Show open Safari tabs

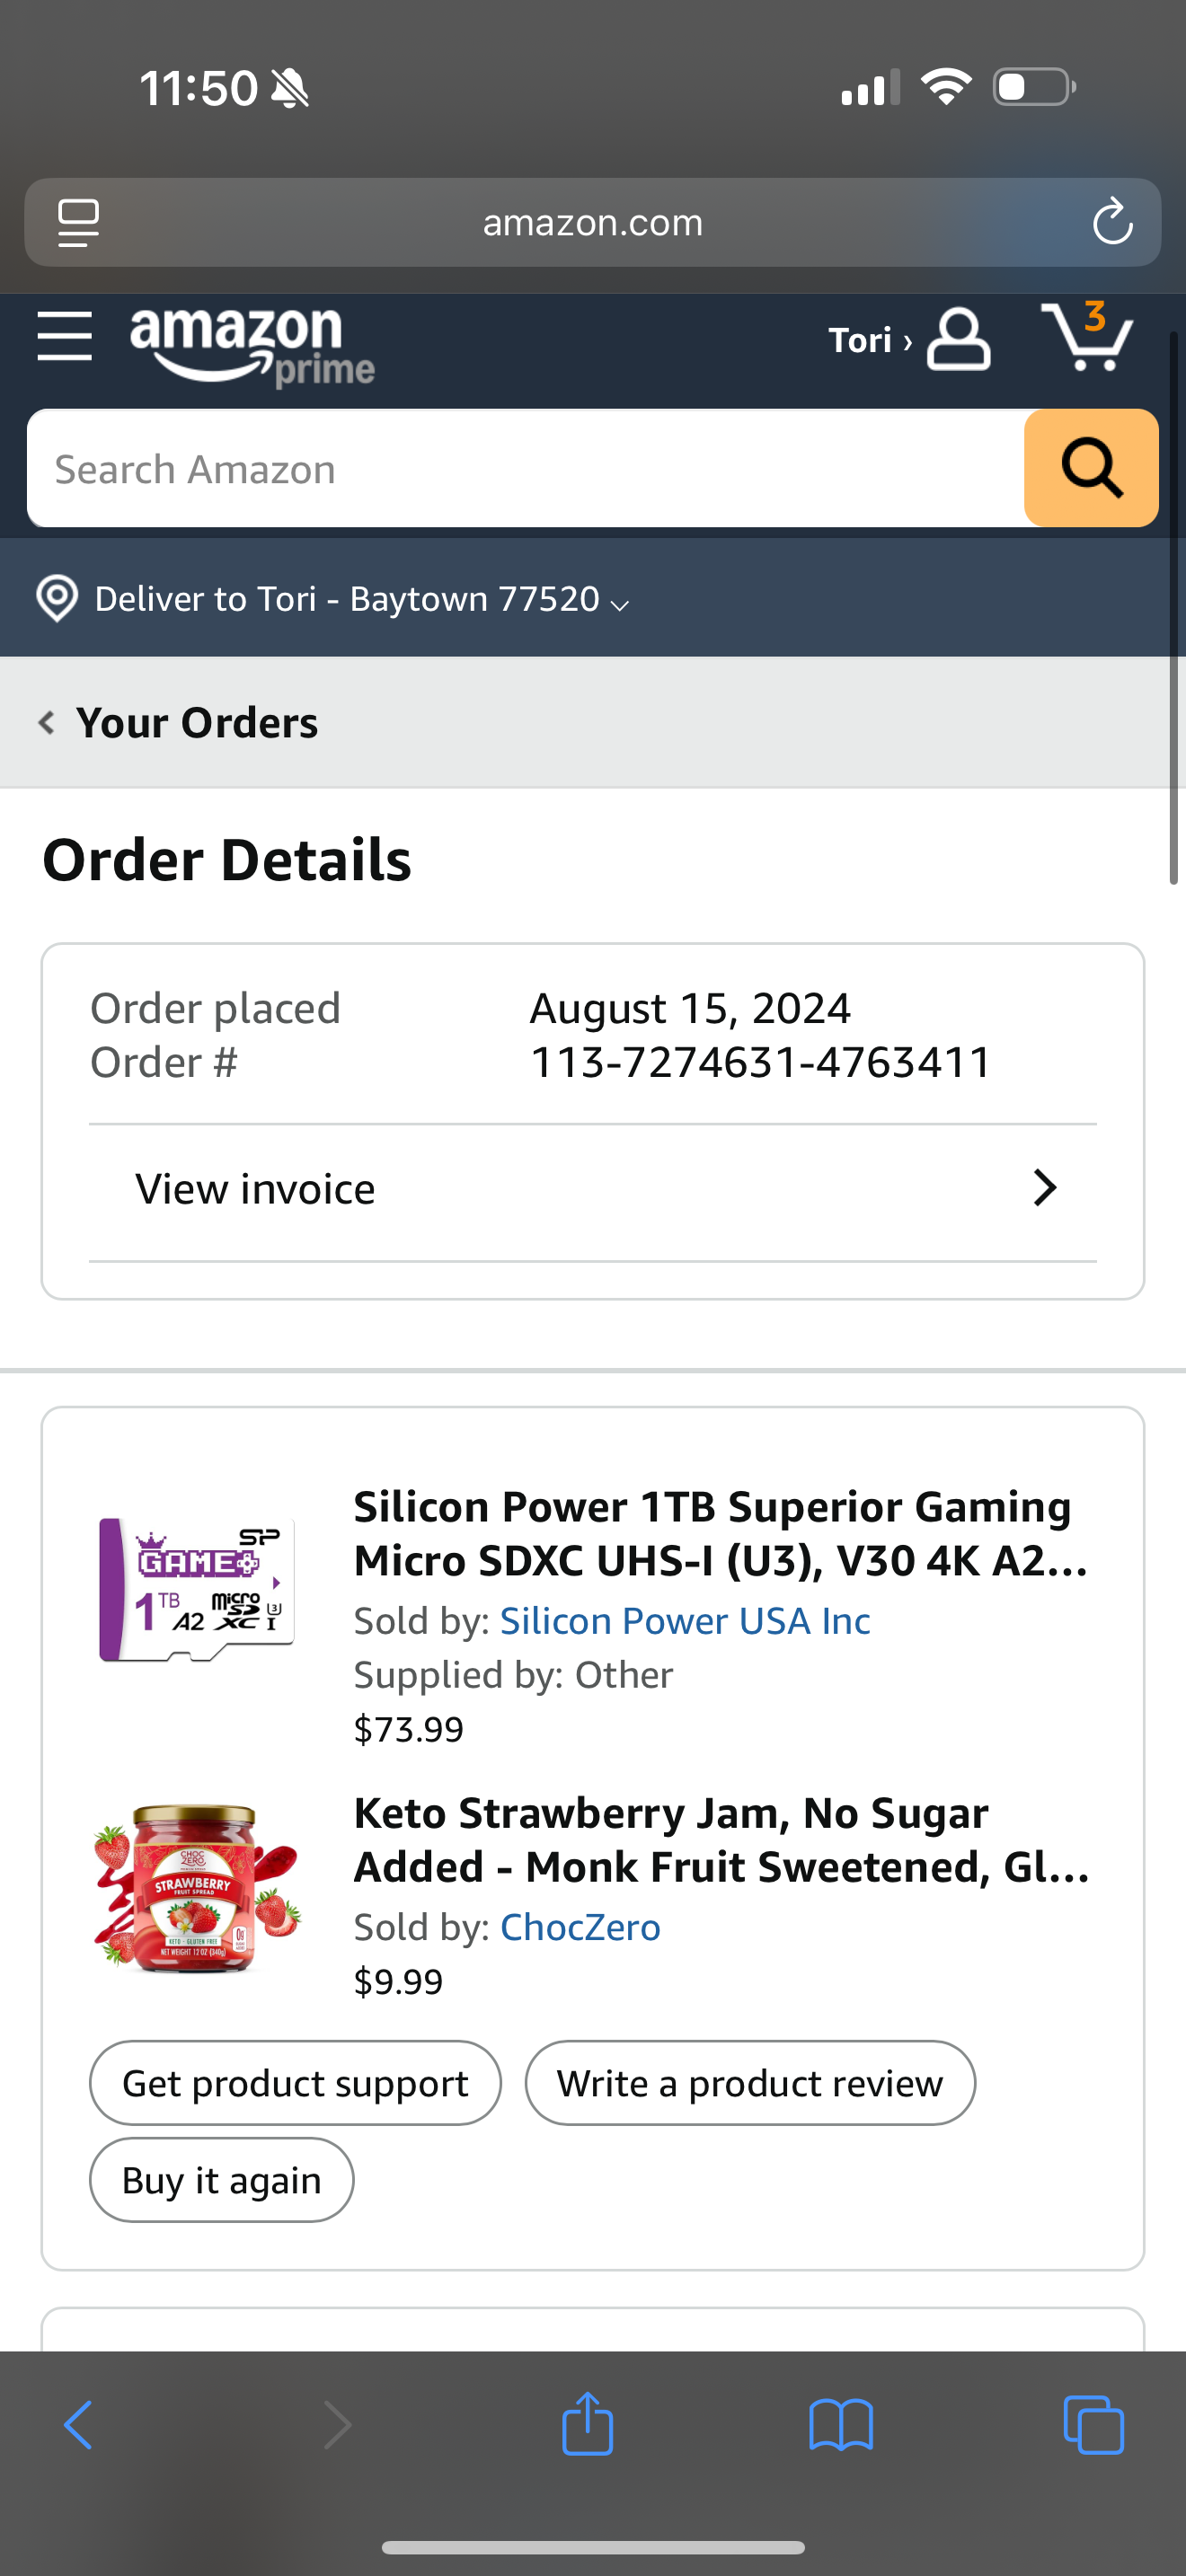pyautogui.click(x=1094, y=2425)
